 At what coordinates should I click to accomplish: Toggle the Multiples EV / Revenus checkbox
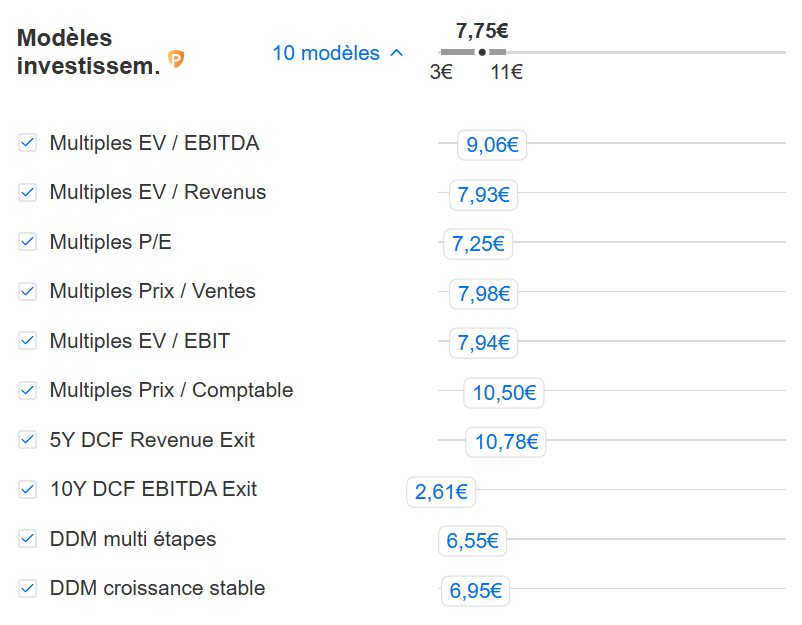pos(28,192)
